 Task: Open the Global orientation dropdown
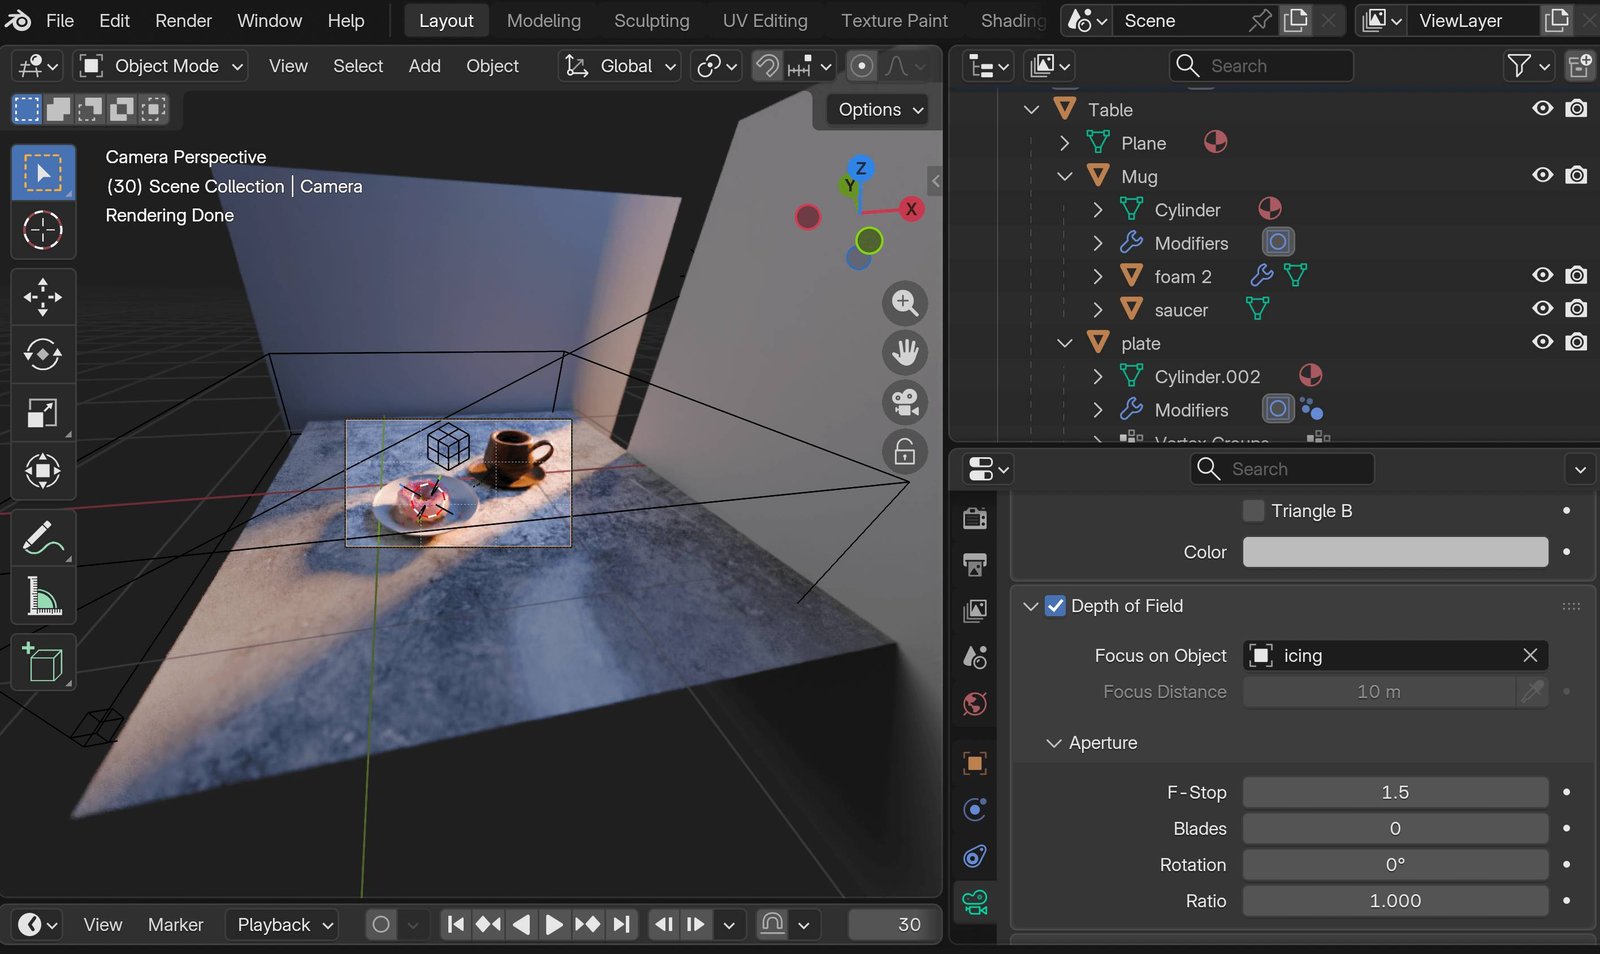[x=620, y=66]
